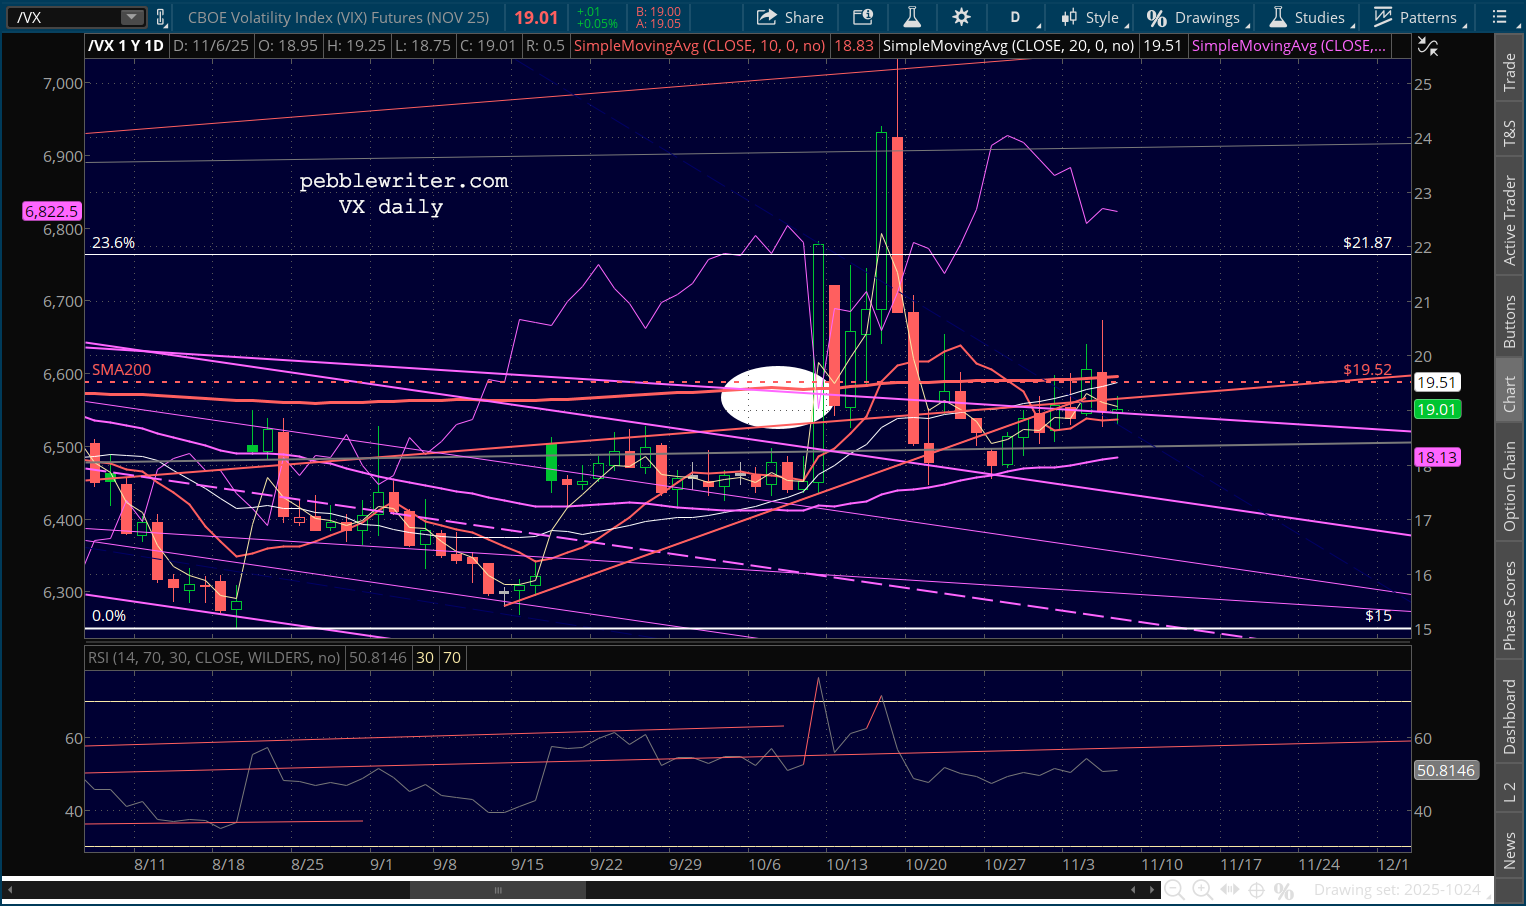Click the crosshair target icon at bottom
Viewport: 1526px width, 906px height.
point(1257,890)
